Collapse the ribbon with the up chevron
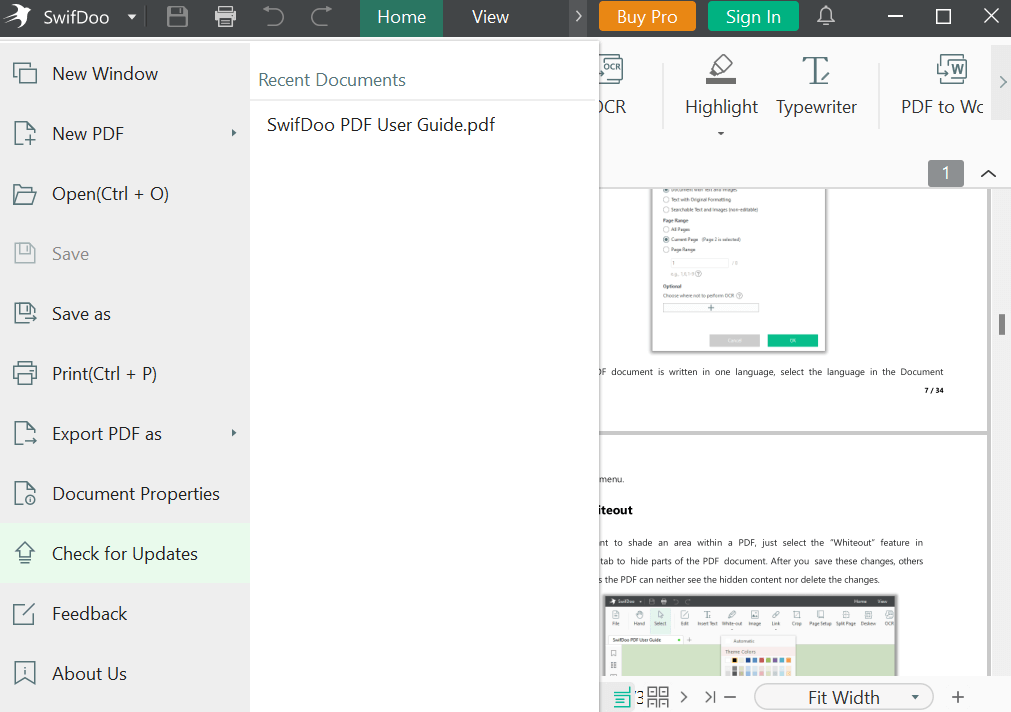The height and width of the screenshot is (712, 1011). [988, 173]
